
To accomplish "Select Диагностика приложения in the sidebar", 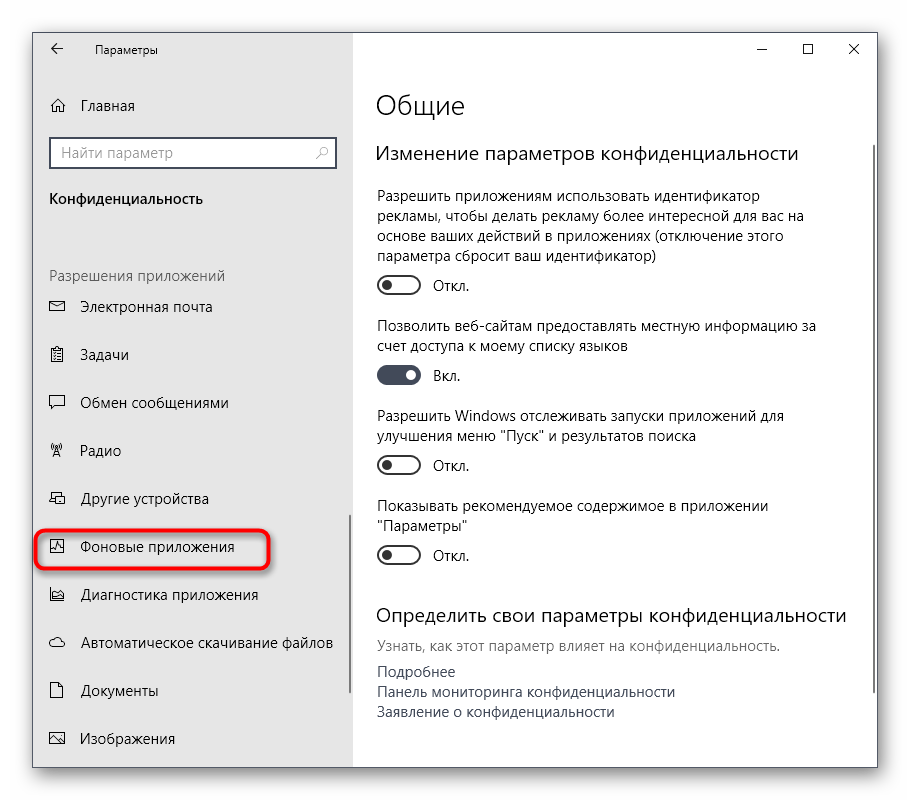I will [x=169, y=595].
